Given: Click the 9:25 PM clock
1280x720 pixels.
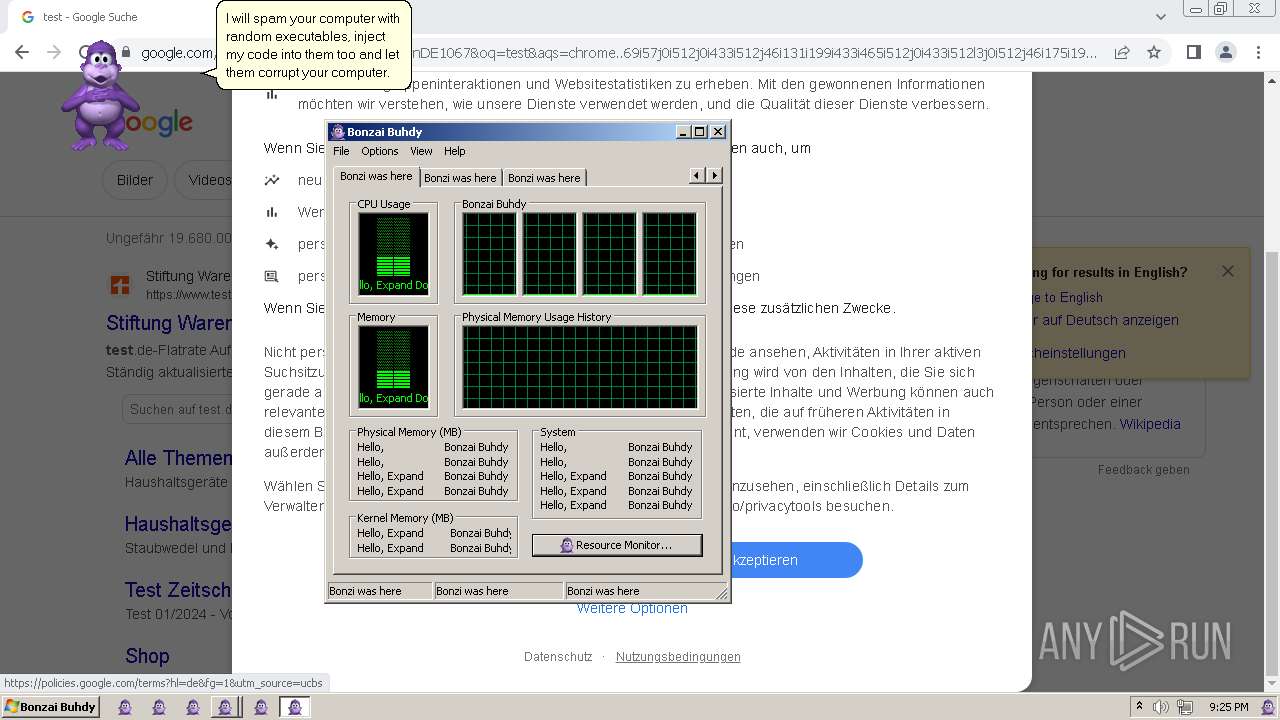Looking at the screenshot, I should (x=1228, y=707).
